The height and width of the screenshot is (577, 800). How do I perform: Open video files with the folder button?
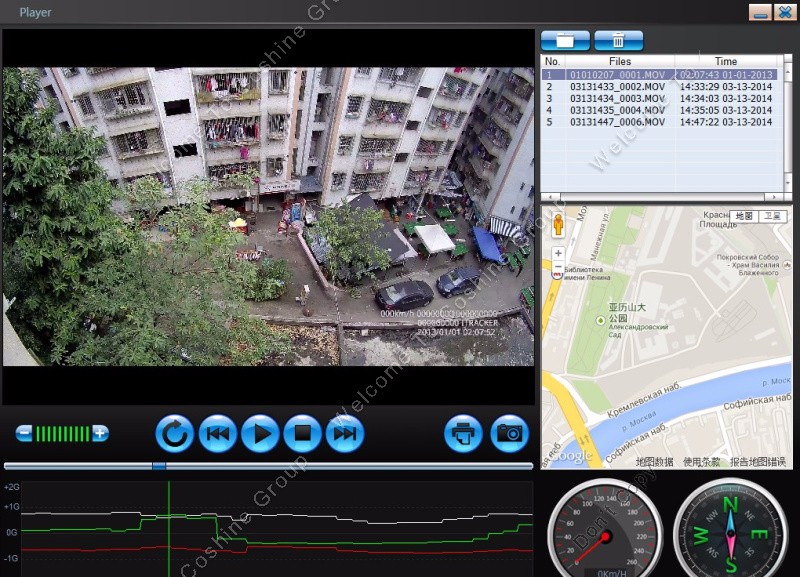565,41
